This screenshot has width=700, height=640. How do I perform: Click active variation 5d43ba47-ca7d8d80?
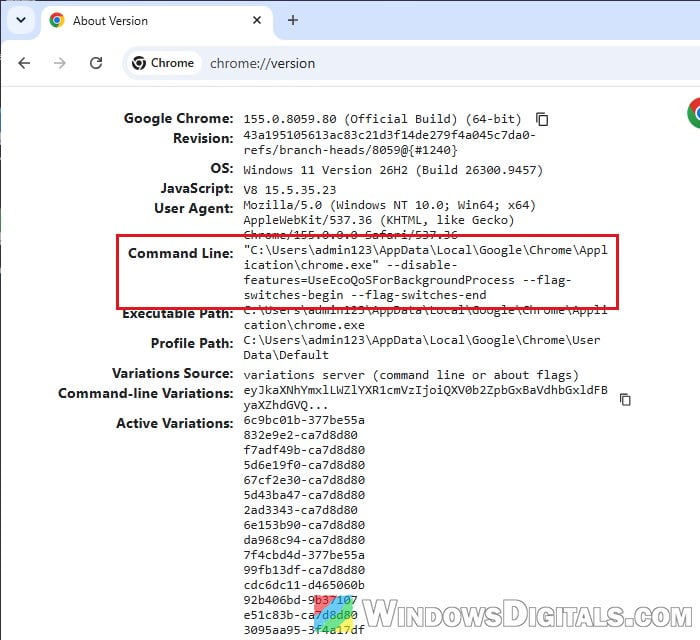(x=304, y=495)
